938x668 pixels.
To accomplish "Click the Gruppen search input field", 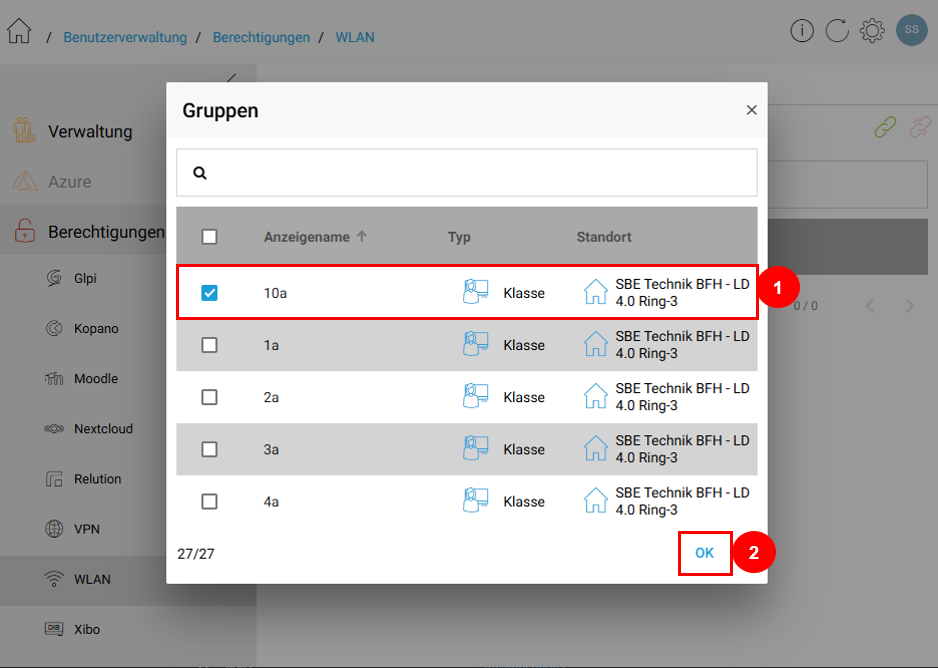I will 480,173.
